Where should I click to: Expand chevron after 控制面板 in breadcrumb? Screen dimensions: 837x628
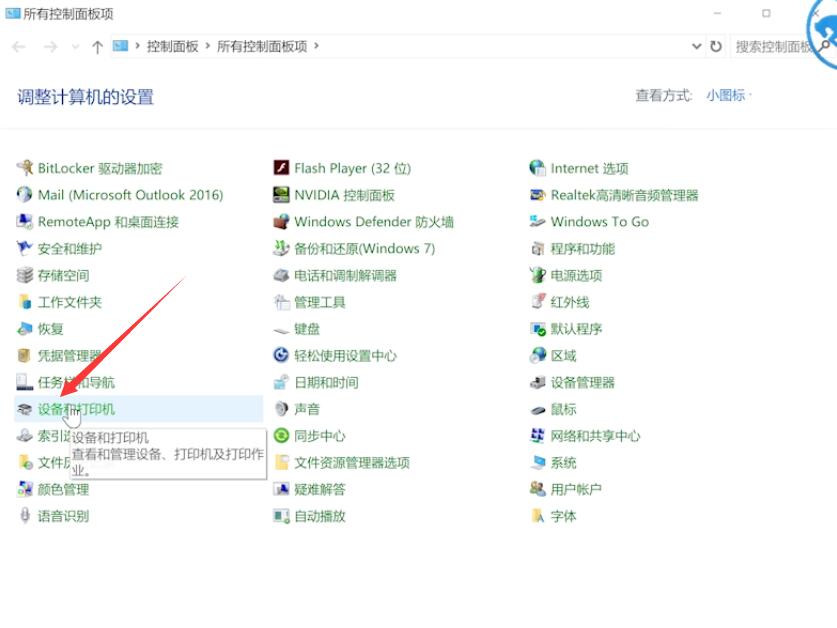coord(208,46)
